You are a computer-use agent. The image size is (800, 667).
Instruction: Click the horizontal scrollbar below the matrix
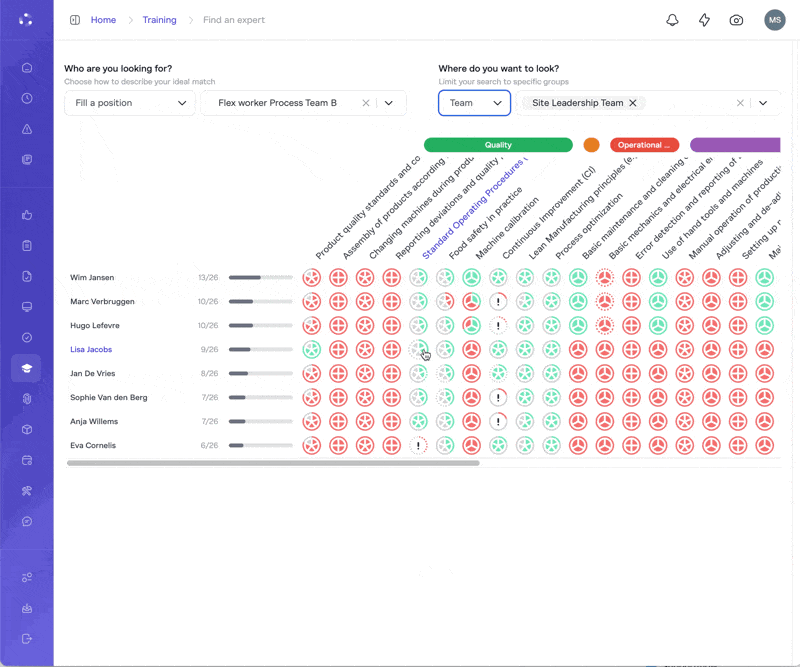tap(273, 463)
